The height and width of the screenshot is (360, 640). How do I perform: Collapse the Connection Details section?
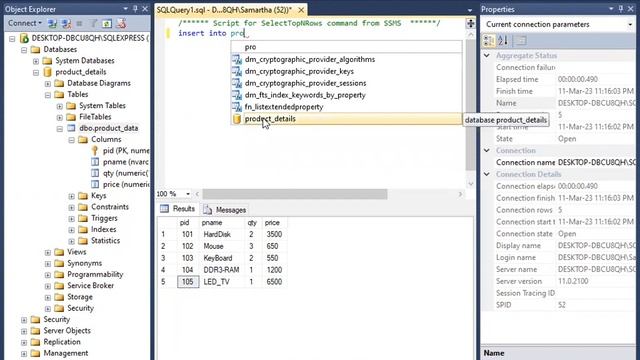click(x=487, y=174)
